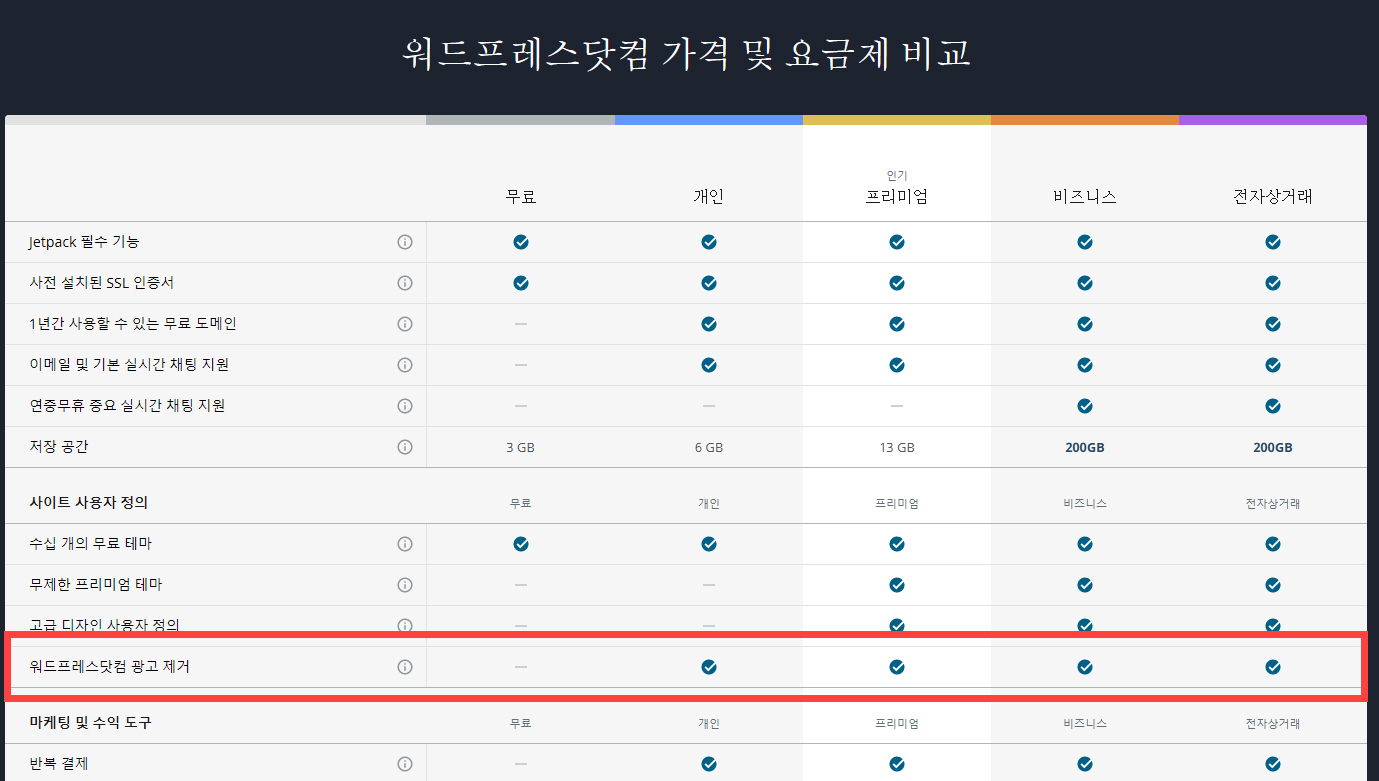The image size is (1379, 781).
Task: Click the 3 GB storage cell
Action: (x=521, y=448)
